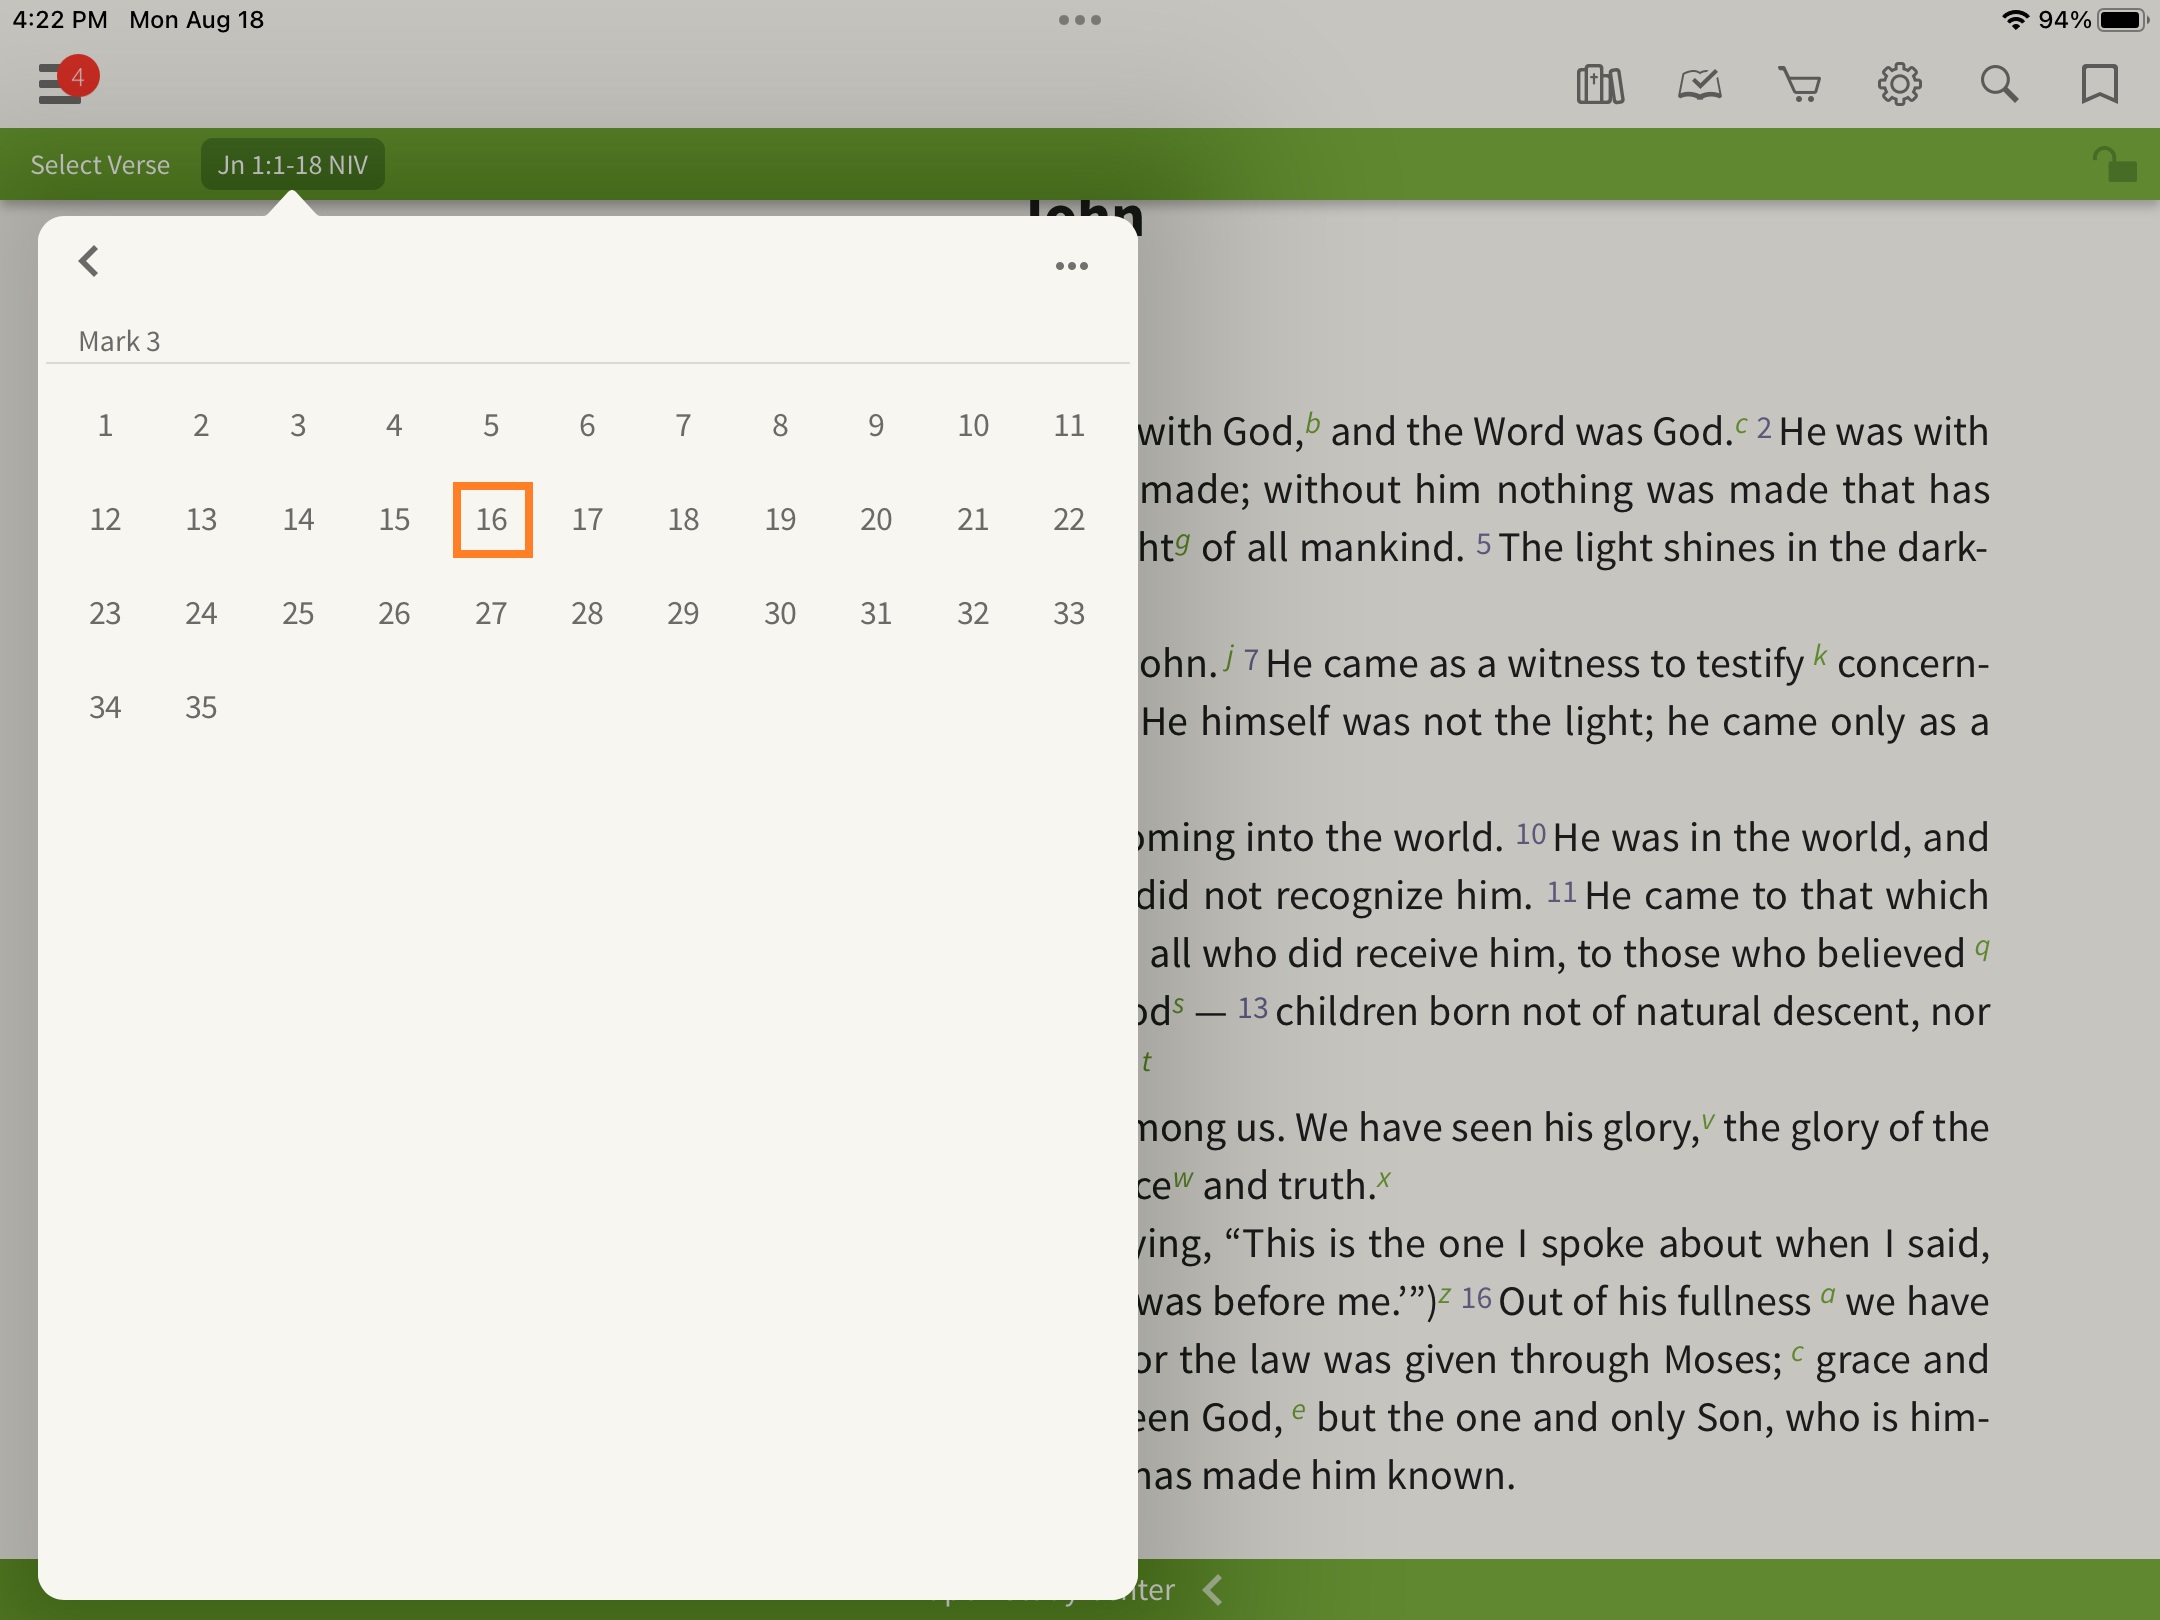Viewport: 2160px width, 1620px height.
Task: Pick verse 15
Action: (x=394, y=520)
